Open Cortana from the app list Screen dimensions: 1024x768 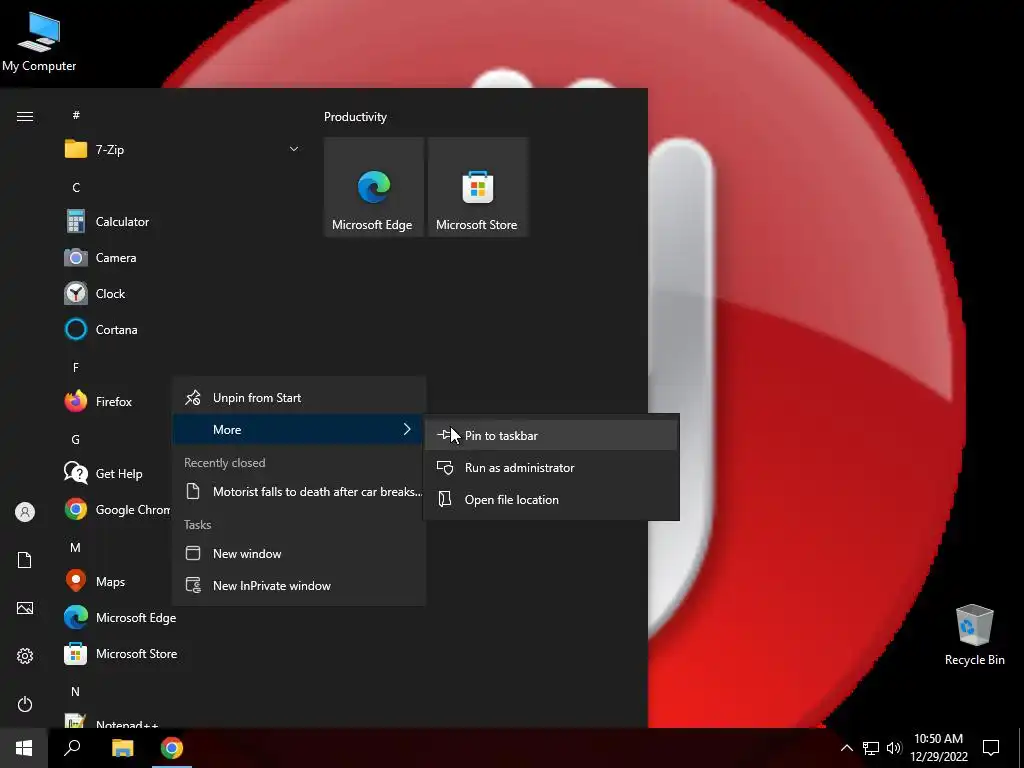pyautogui.click(x=181, y=330)
